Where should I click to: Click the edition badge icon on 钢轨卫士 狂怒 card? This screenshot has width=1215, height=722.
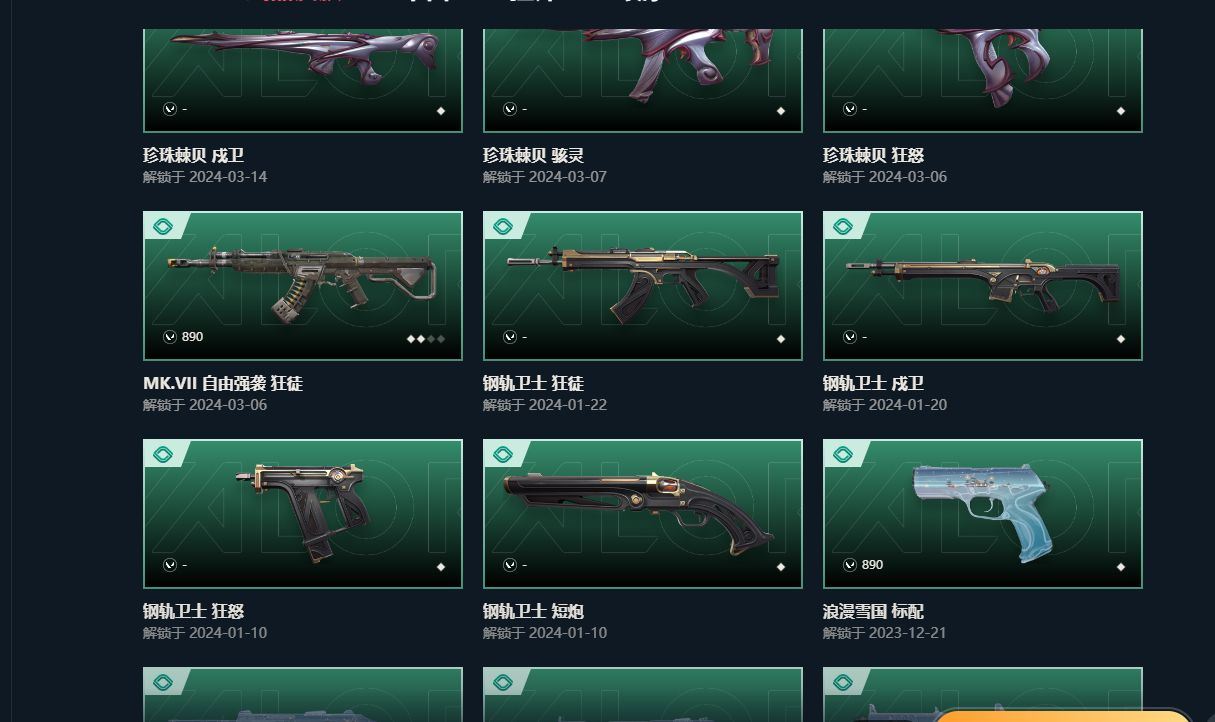pyautogui.click(x=163, y=455)
